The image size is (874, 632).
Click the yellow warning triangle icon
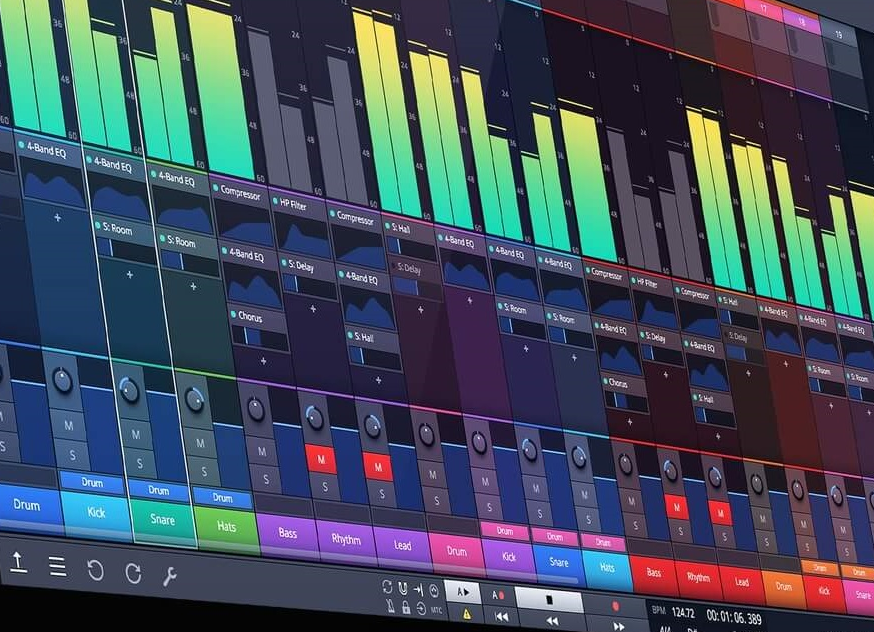[x=466, y=615]
